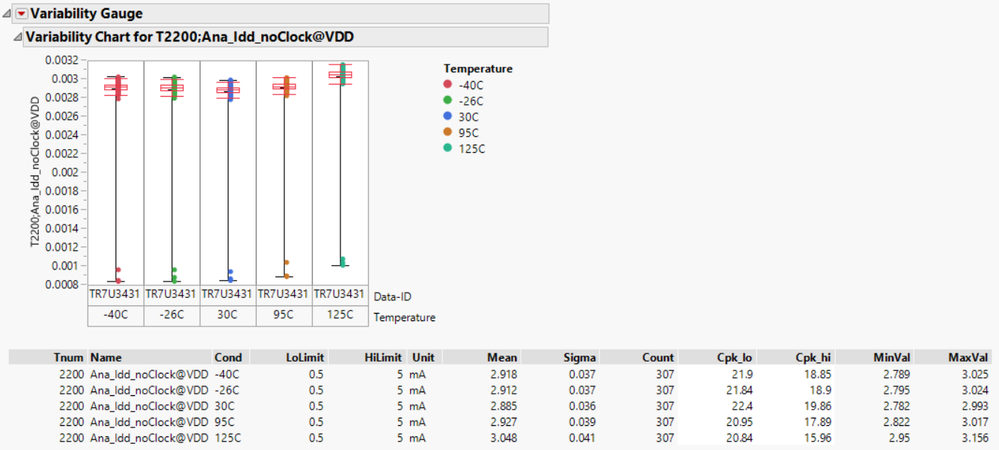This screenshot has width=999, height=450.
Task: Click the Tnum column header
Action: click(69, 358)
